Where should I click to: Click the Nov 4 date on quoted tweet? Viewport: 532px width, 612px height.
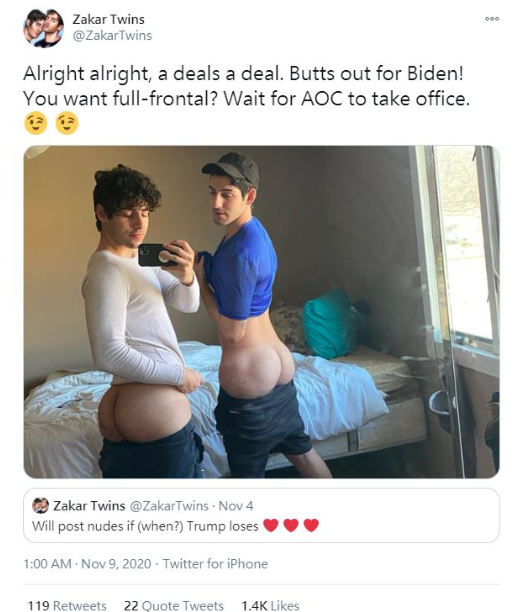coord(236,506)
